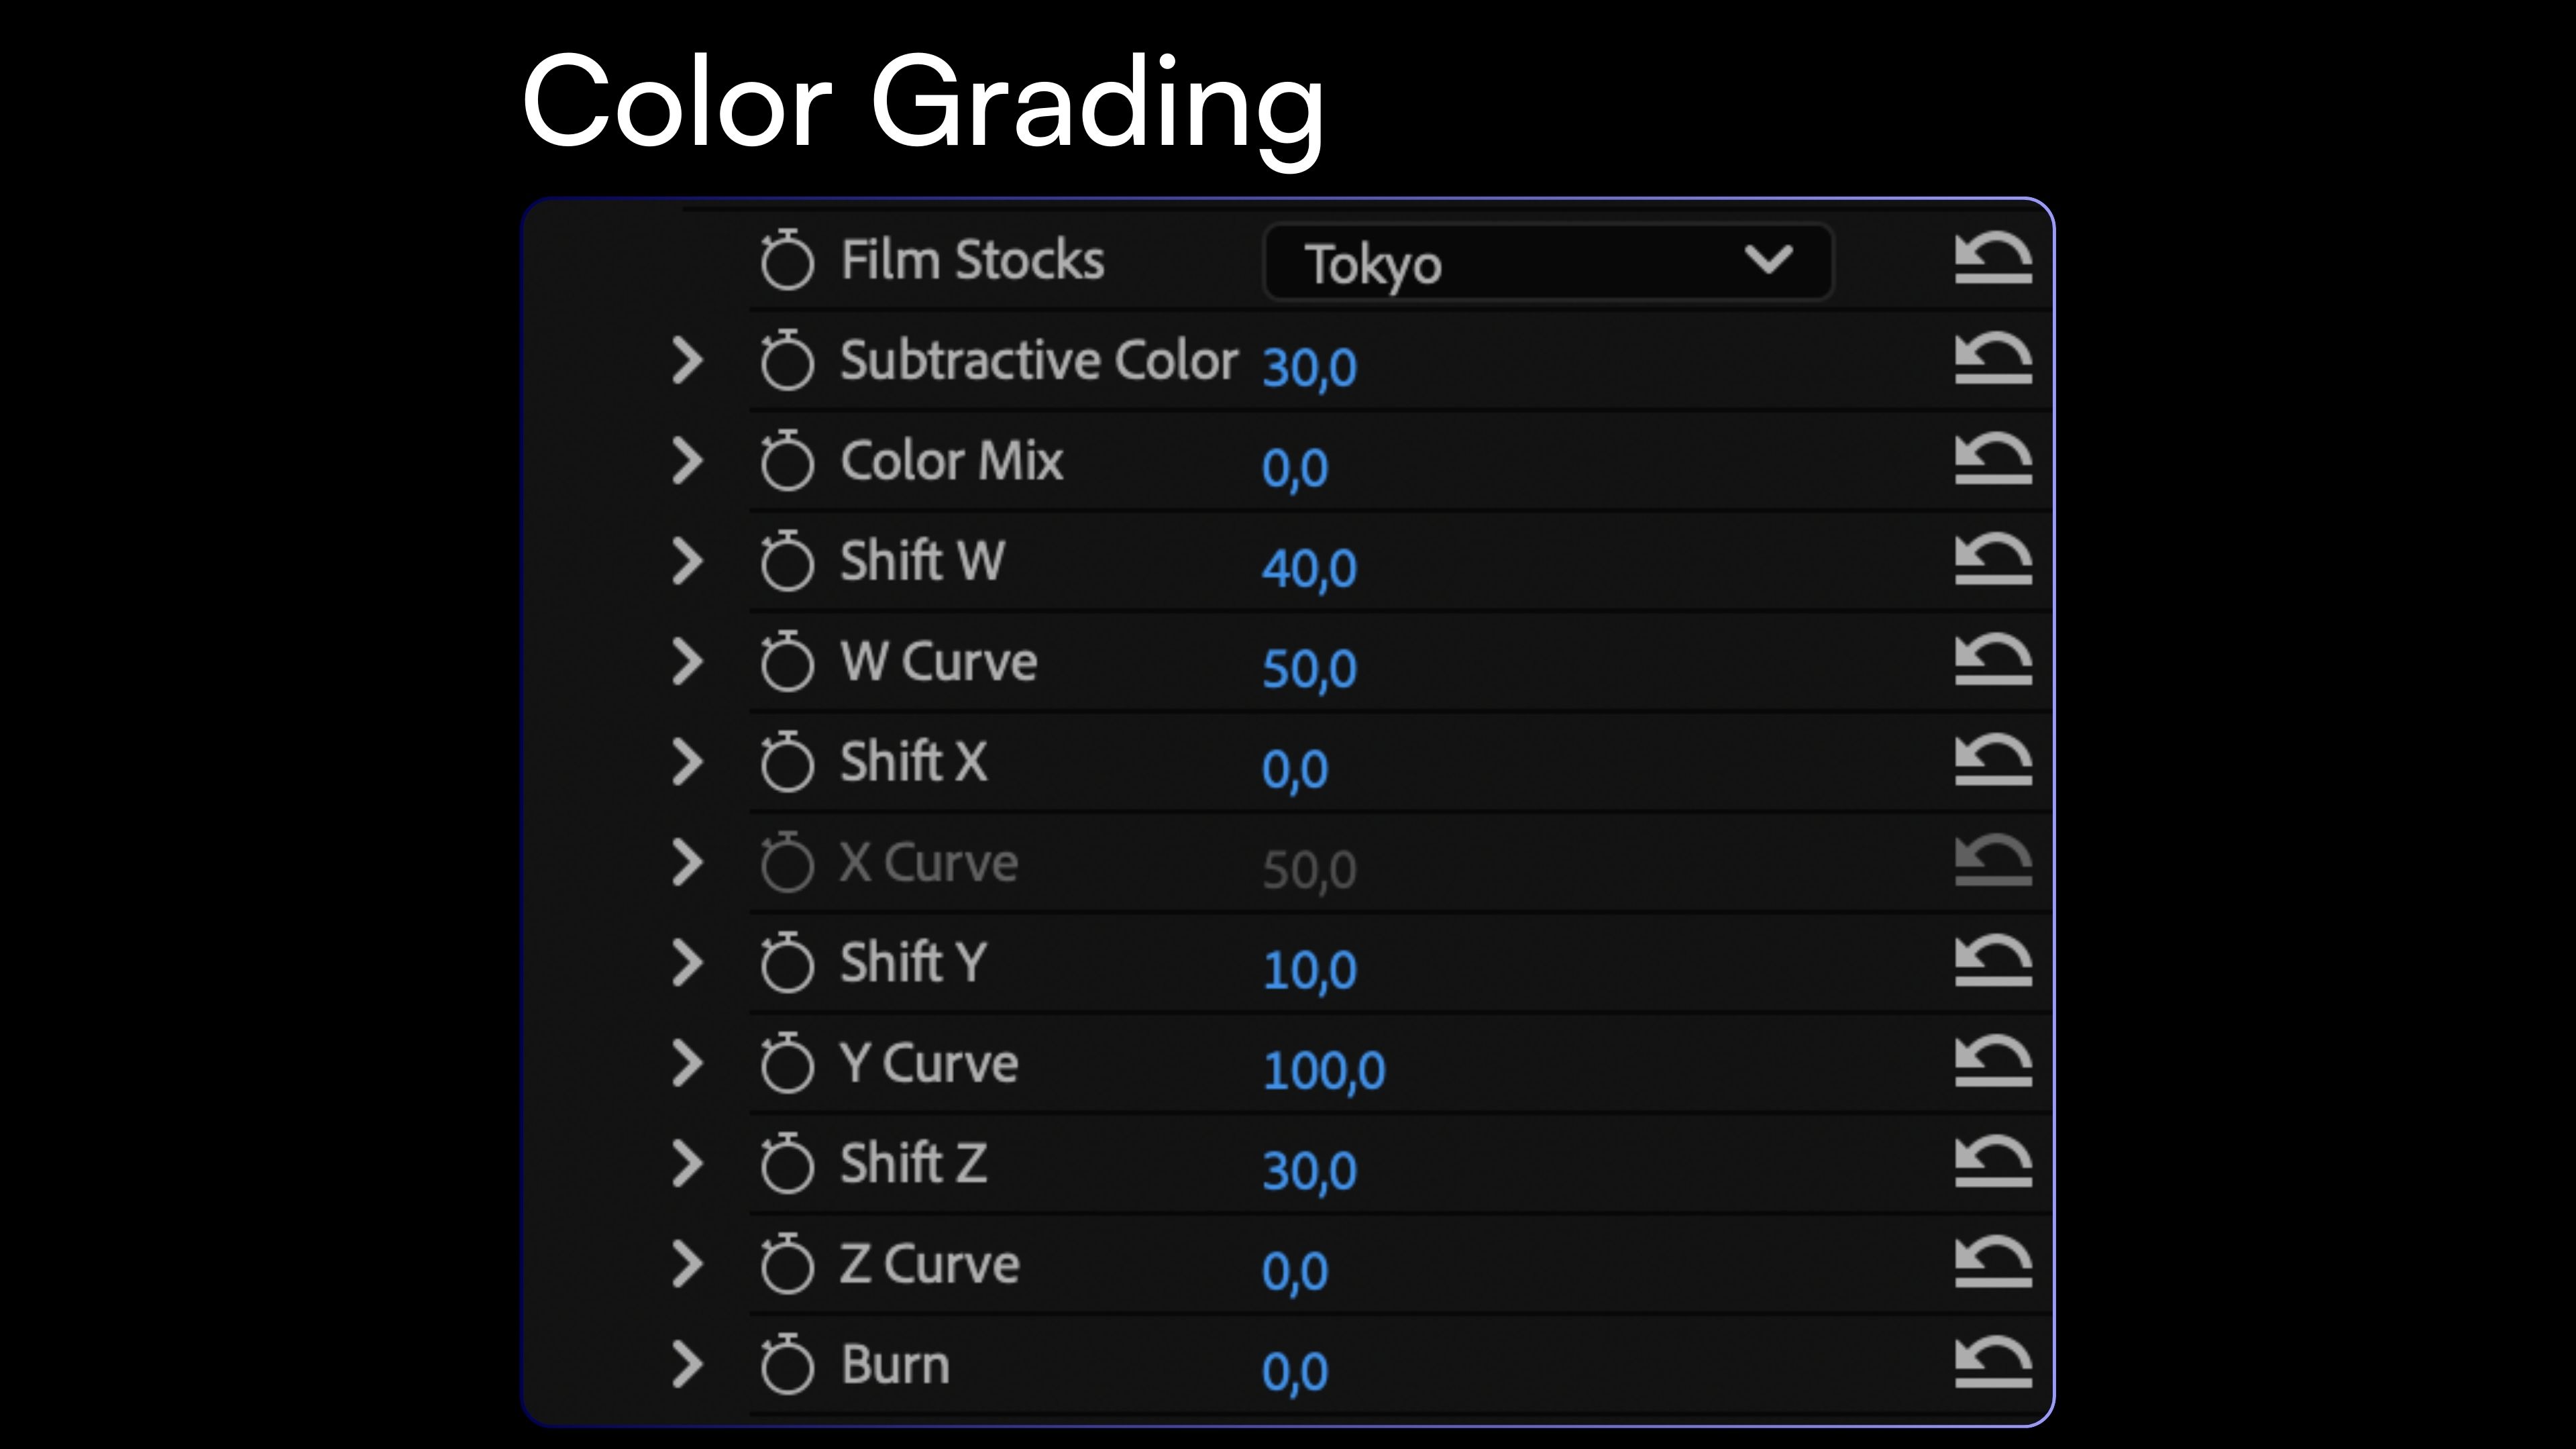This screenshot has width=2576, height=1449.
Task: Toggle animation stopwatch for Film Stocks
Action: [x=787, y=260]
